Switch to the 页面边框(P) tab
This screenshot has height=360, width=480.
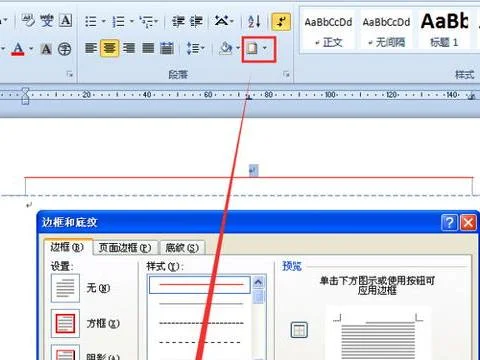tap(125, 248)
